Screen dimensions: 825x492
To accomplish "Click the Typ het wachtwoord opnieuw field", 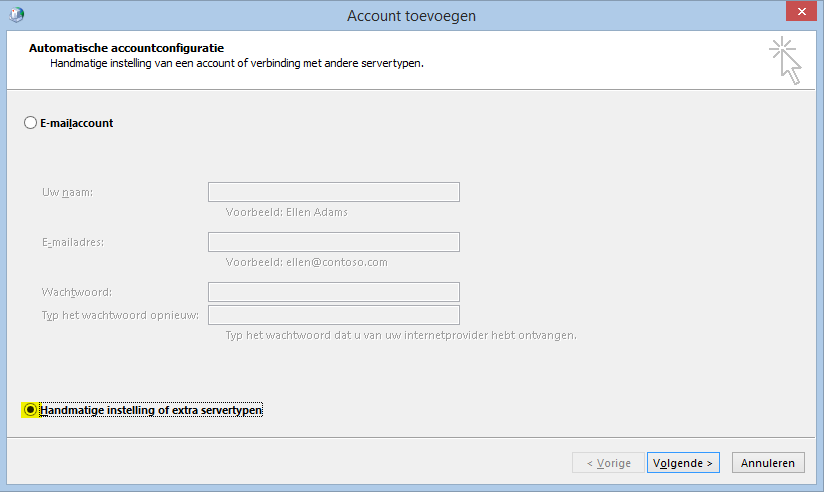I will pos(333,315).
